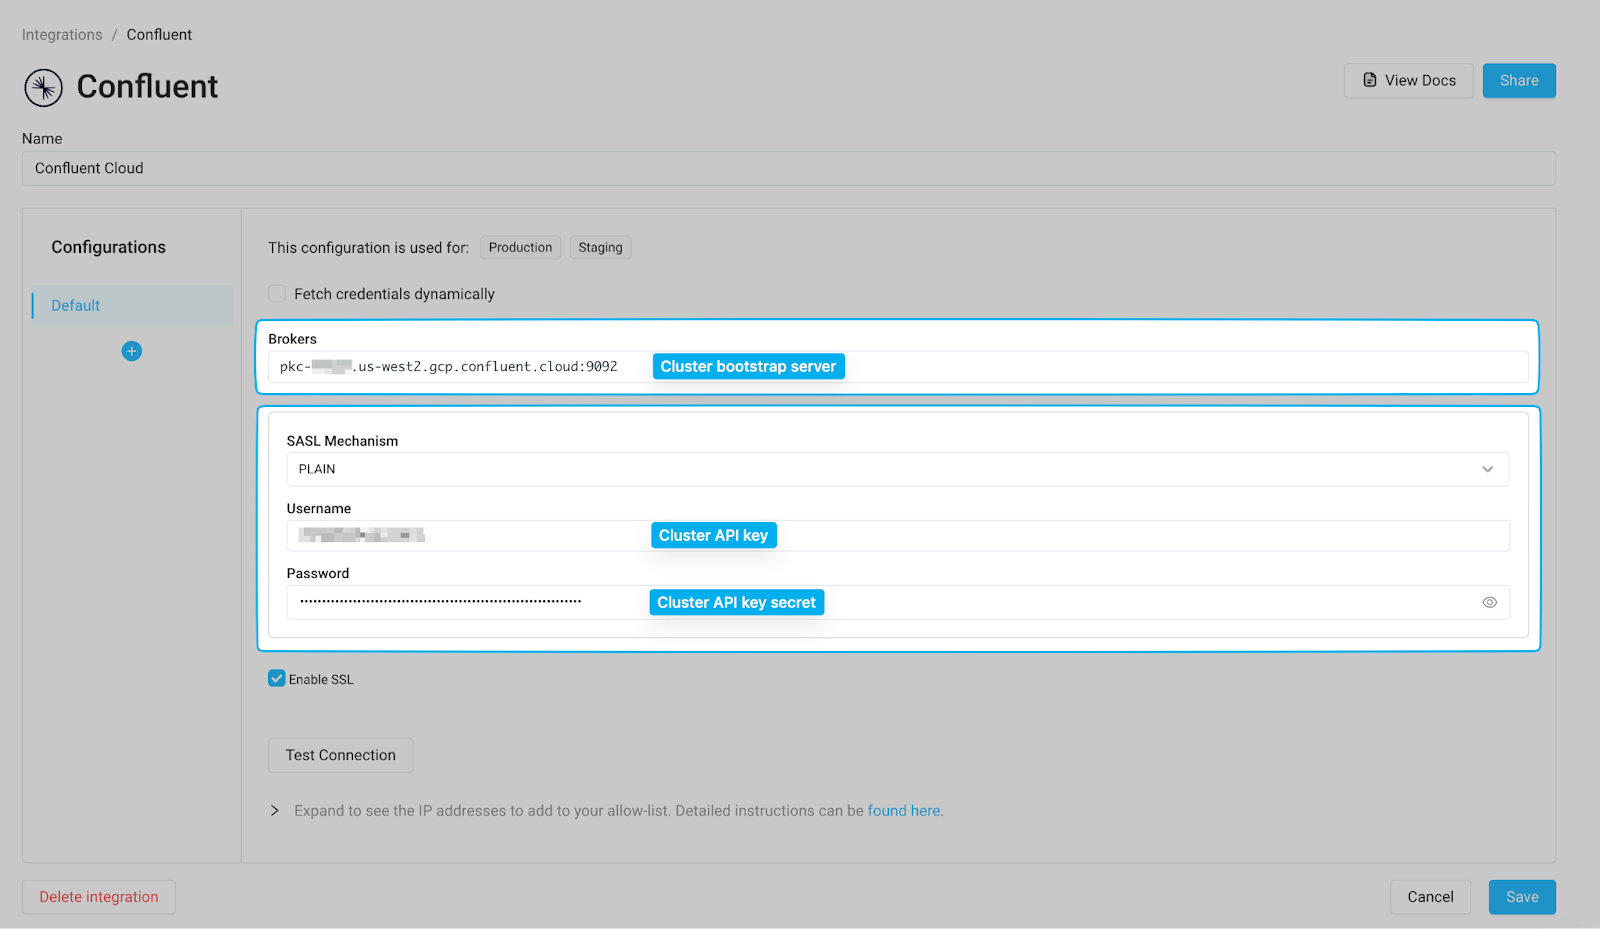Add a new configuration with plus icon
Viewport: 1600px width, 929px height.
(x=132, y=351)
